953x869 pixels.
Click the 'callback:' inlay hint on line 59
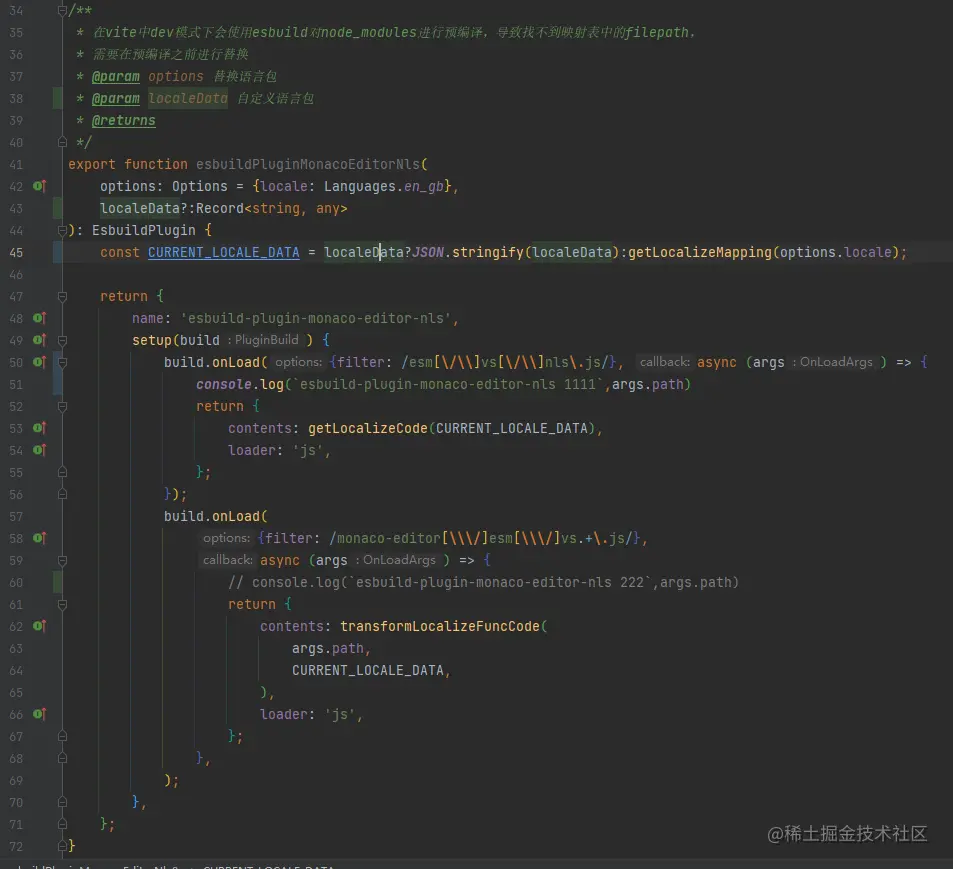227,560
